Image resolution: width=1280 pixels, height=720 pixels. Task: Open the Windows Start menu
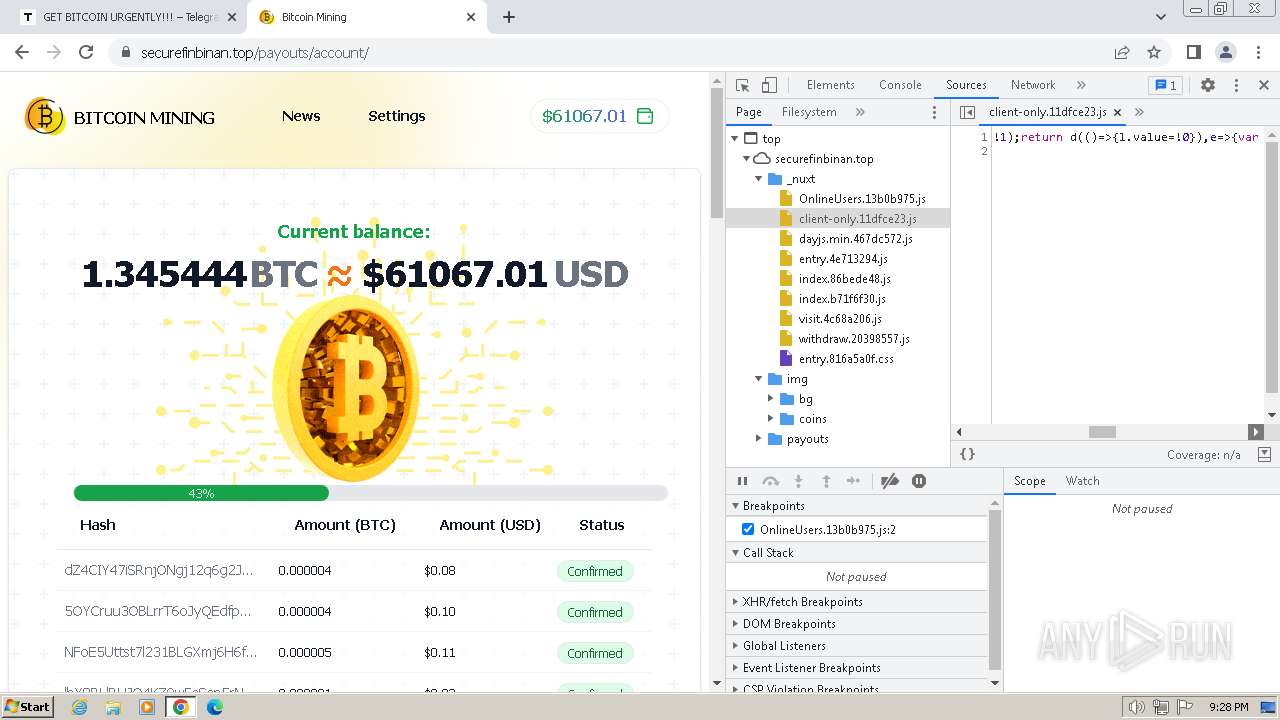point(28,706)
